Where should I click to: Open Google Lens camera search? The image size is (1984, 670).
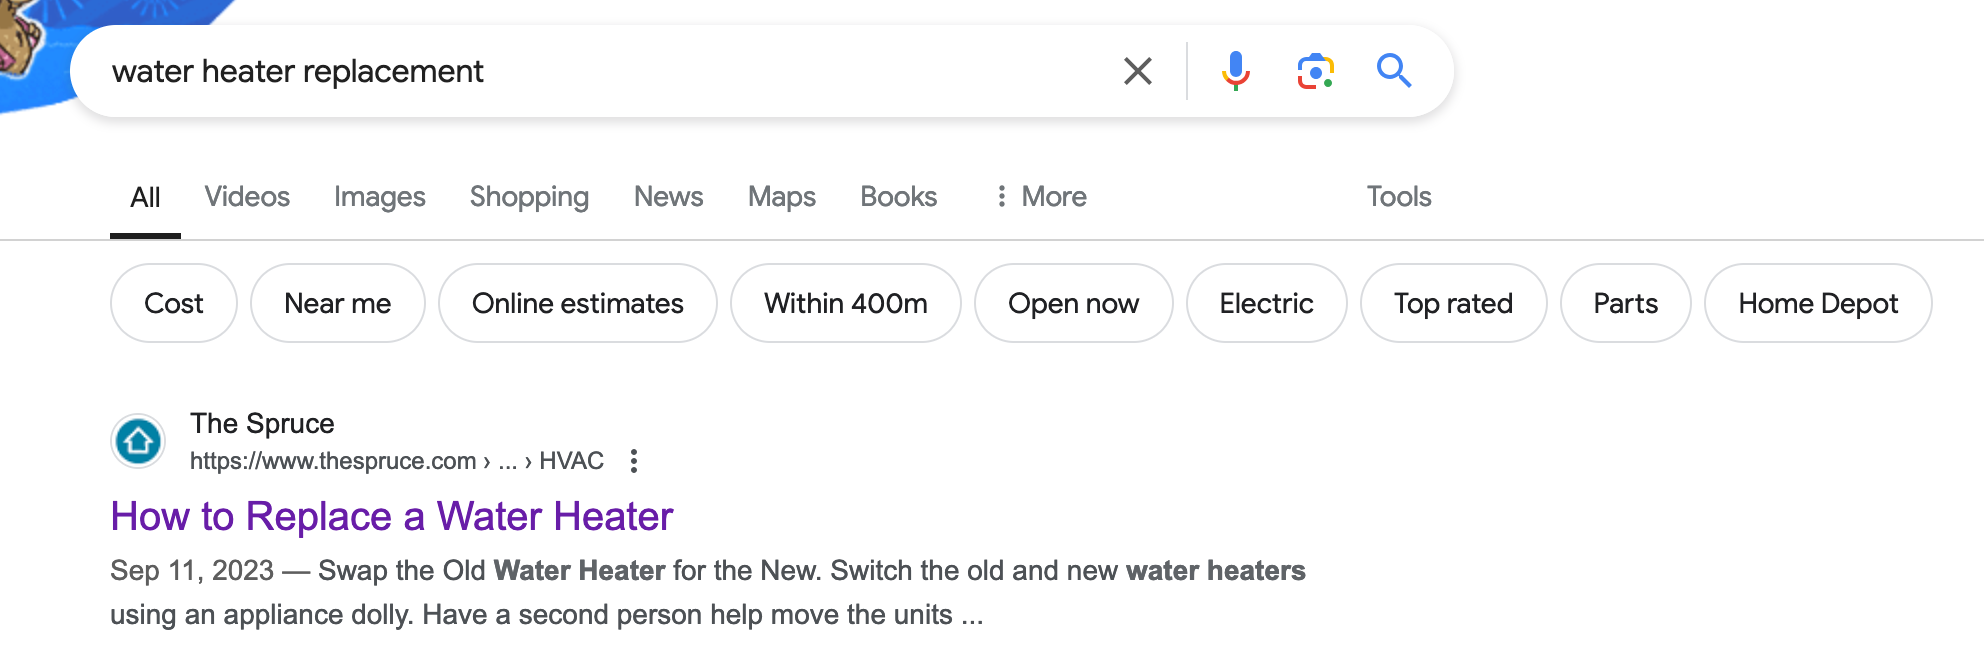[x=1315, y=71]
